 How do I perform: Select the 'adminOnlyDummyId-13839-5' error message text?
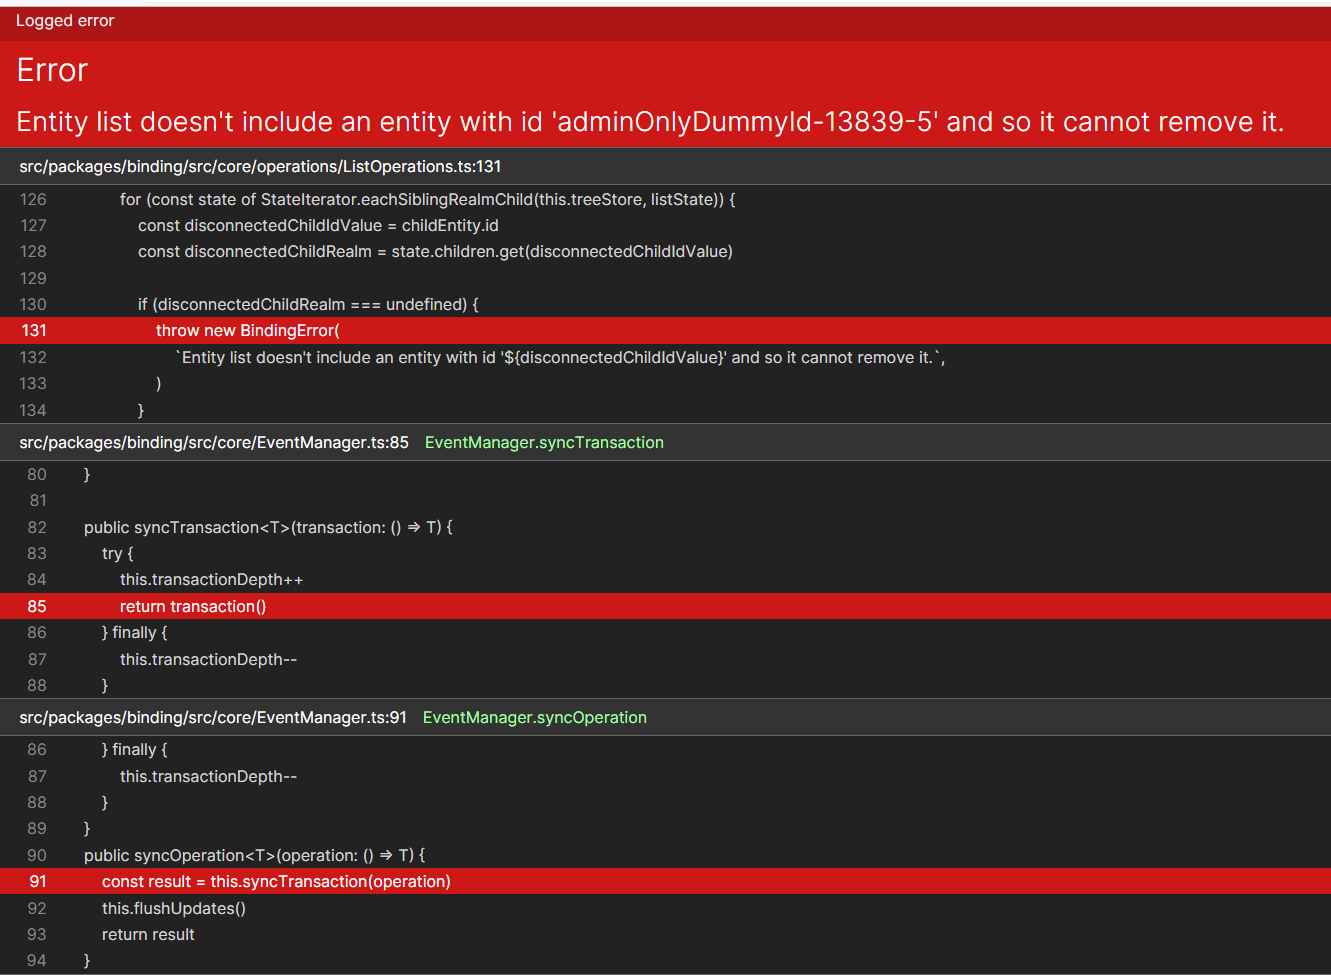click(650, 122)
